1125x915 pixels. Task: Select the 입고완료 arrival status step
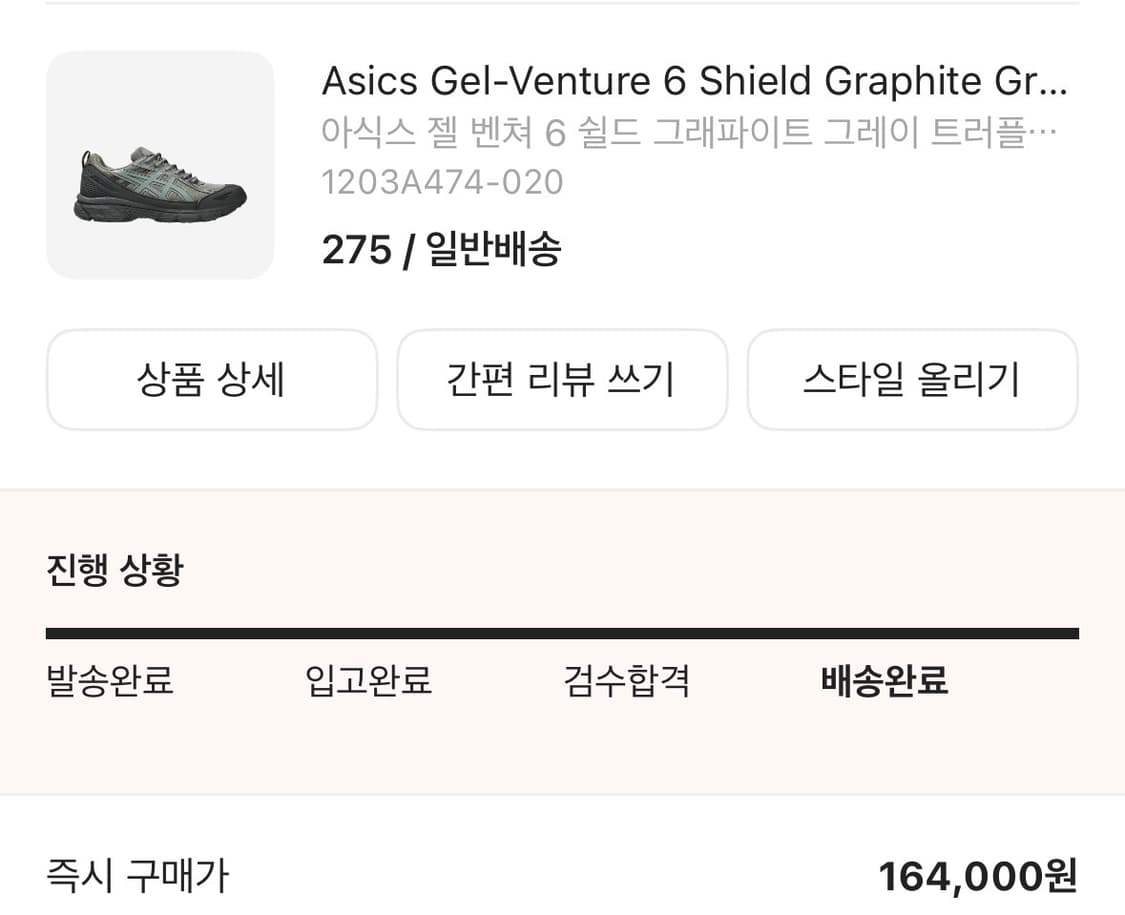pyautogui.click(x=366, y=681)
